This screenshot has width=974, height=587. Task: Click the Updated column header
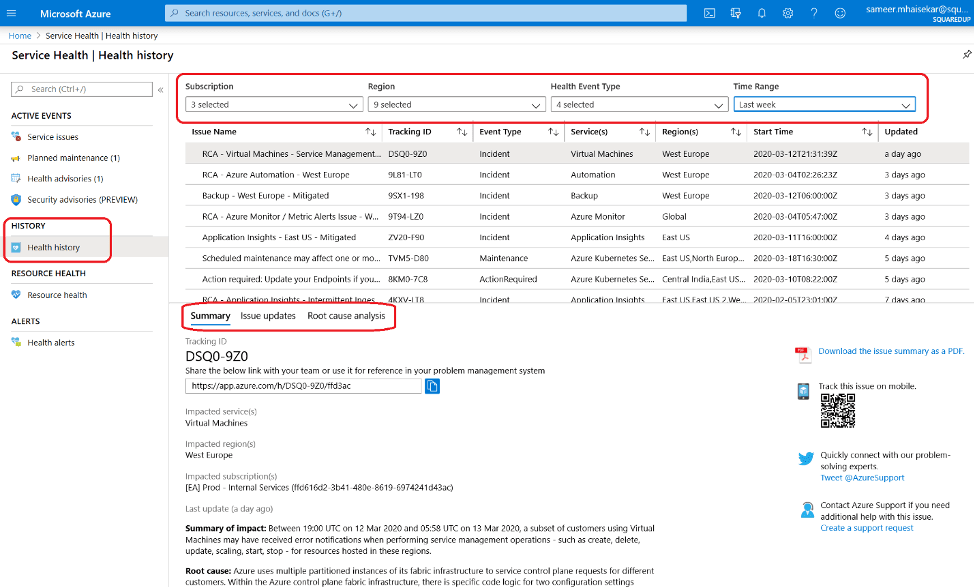(x=901, y=132)
